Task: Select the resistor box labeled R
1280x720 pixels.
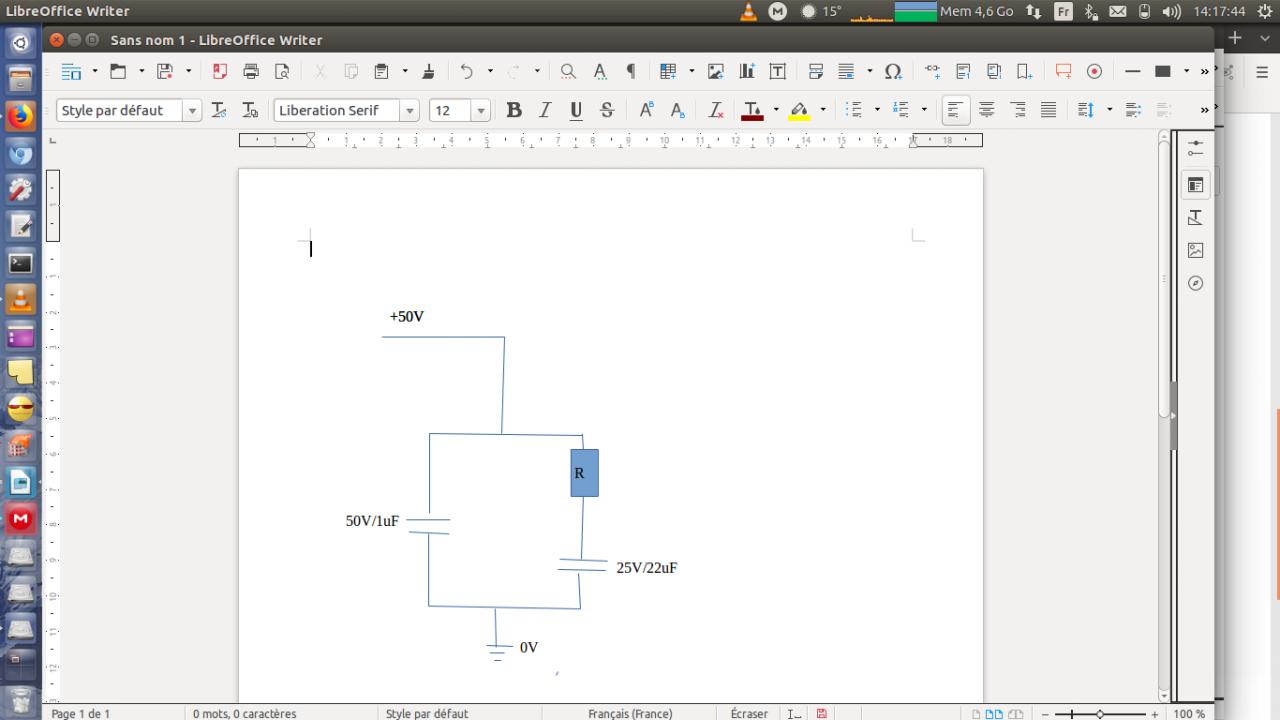Action: (x=584, y=473)
